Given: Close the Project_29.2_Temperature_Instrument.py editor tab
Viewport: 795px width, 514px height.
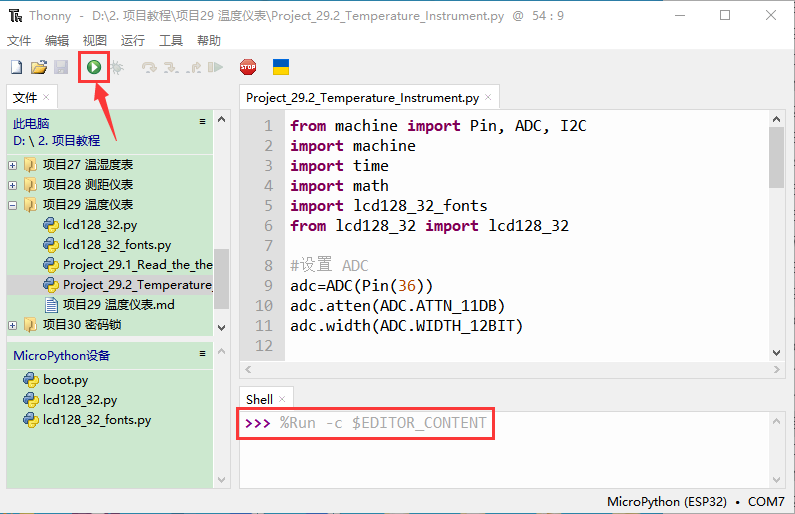Looking at the screenshot, I should tap(488, 98).
